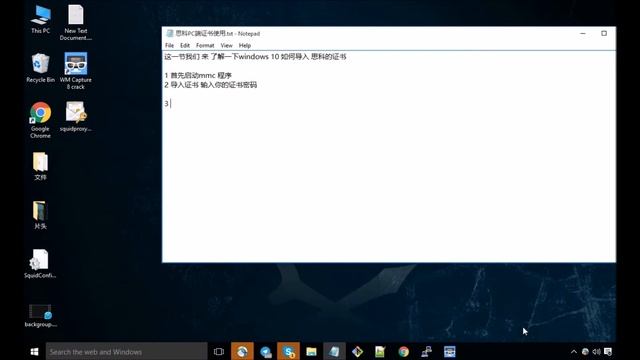Select the 文件 folder on the desktop
Viewport: 640px width, 360px height.
pos(40,166)
